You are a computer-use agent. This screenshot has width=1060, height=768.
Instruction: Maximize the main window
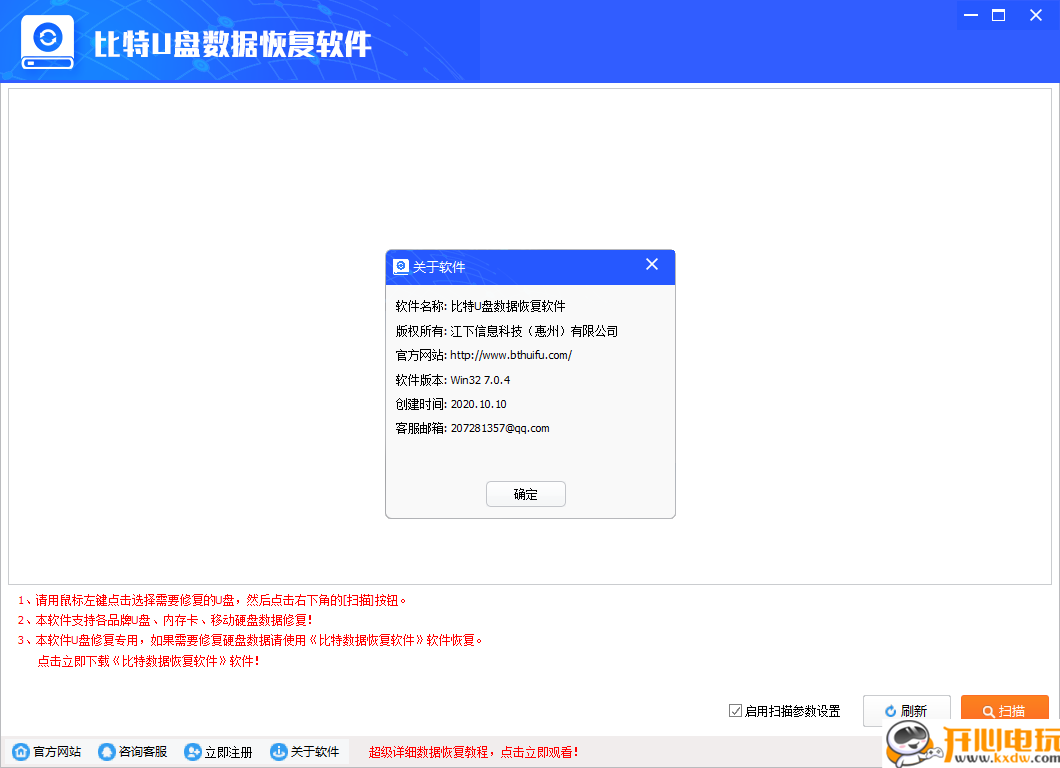click(x=998, y=15)
